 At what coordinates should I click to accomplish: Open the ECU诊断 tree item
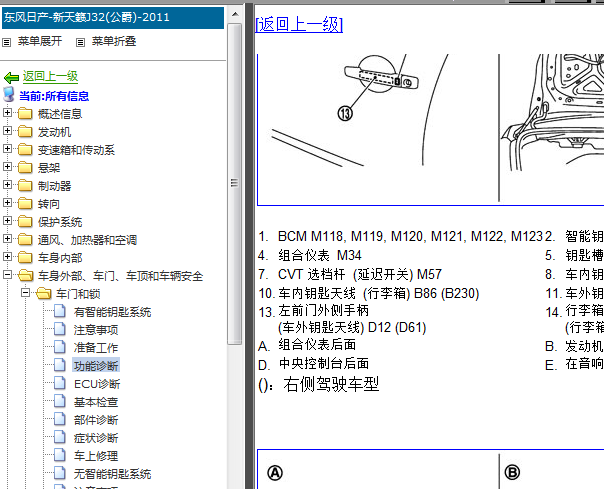(97, 384)
